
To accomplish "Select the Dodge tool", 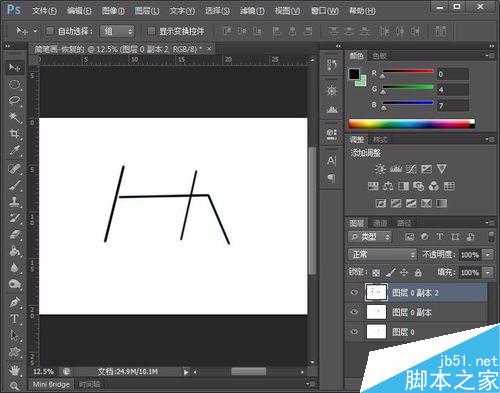I will (14, 284).
